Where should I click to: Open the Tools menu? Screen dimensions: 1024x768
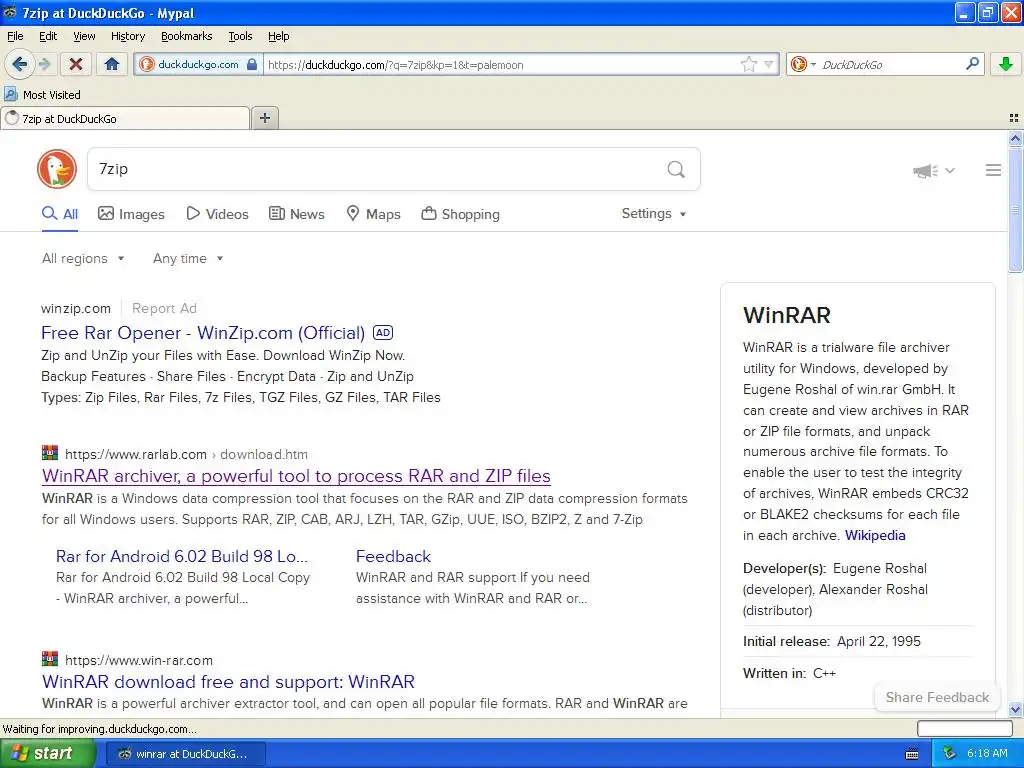click(x=240, y=36)
